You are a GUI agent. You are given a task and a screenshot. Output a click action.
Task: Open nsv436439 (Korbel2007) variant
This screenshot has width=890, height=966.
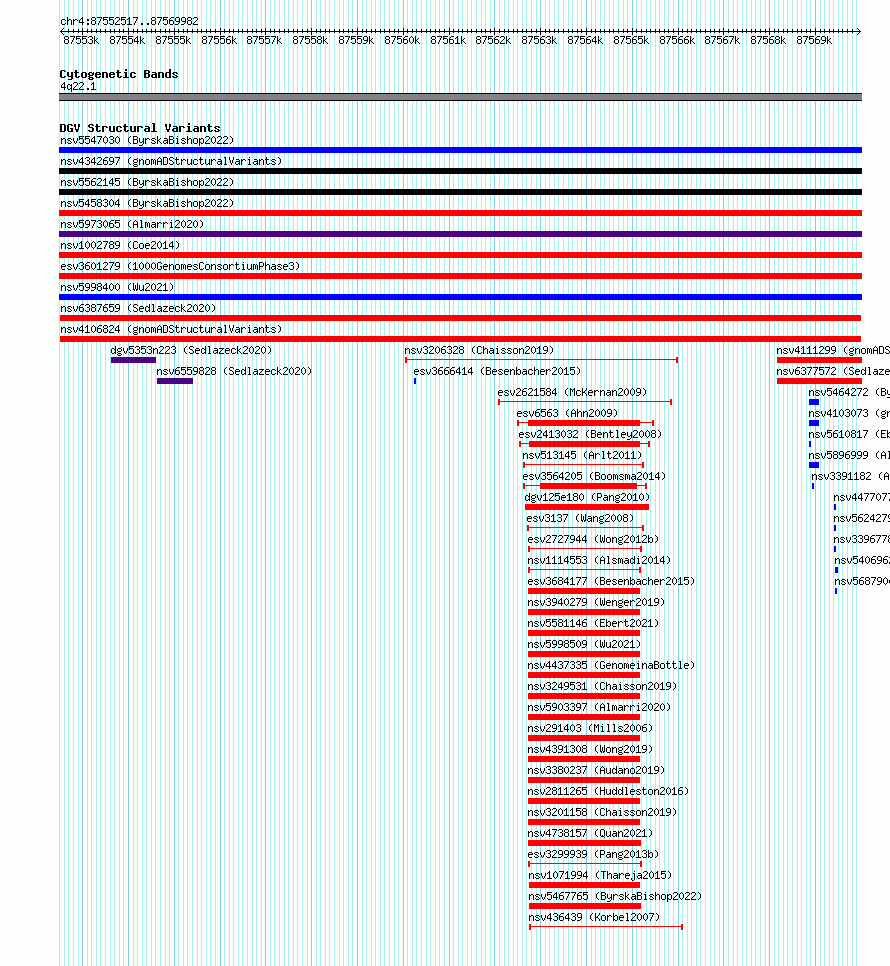pos(594,917)
